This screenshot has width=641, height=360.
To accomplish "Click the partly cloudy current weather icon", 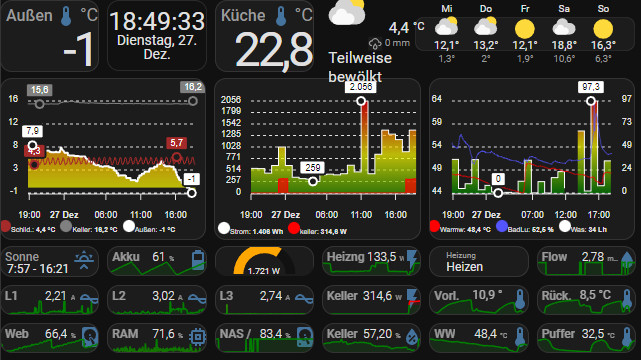I will click(347, 13).
